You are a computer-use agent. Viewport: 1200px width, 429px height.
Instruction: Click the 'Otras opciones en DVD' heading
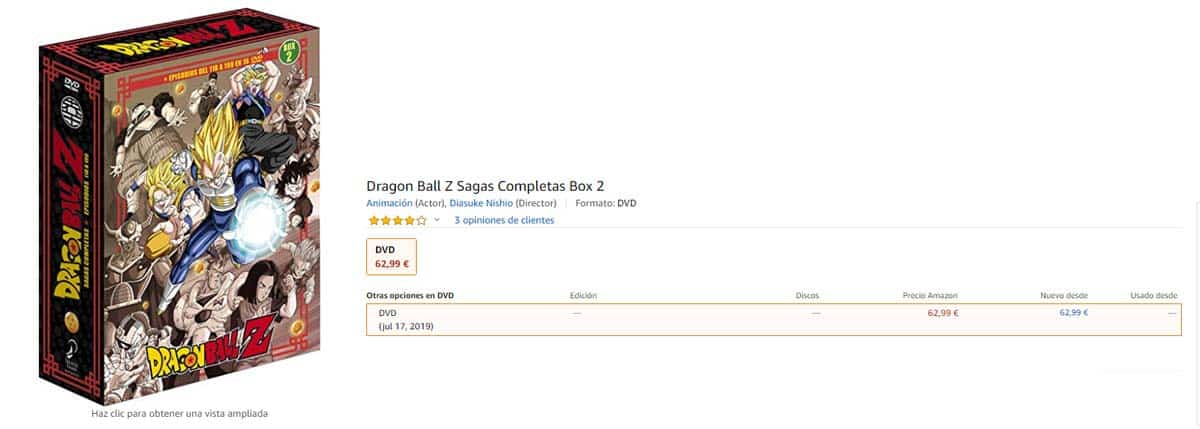410,296
